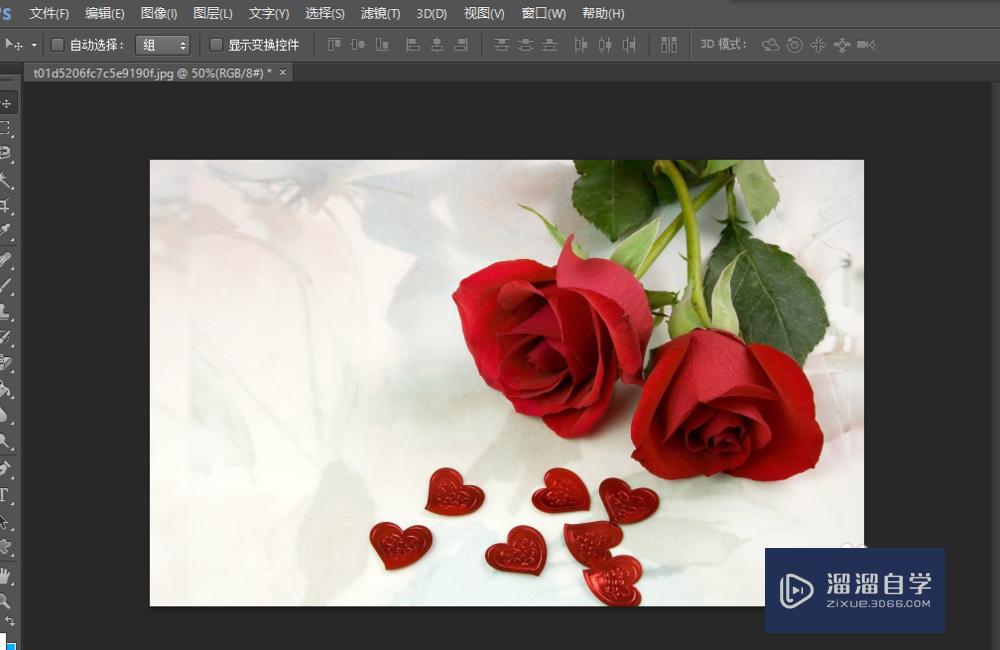Open the 滤镜(T) menu
The image size is (1000, 650).
click(380, 13)
